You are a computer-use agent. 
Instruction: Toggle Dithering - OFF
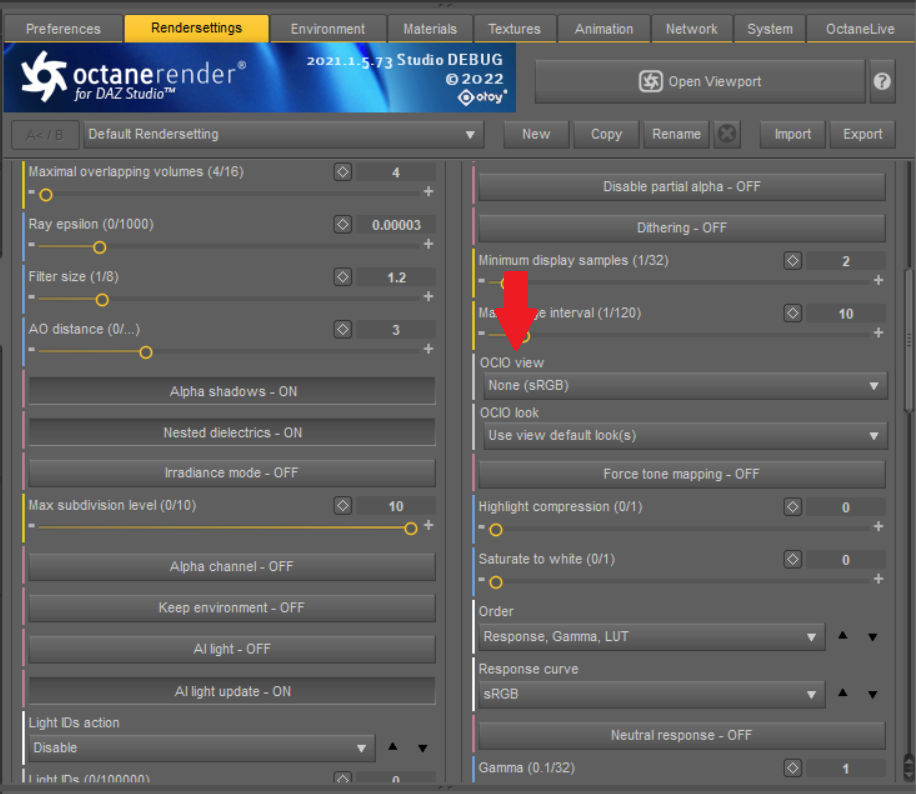coord(682,228)
